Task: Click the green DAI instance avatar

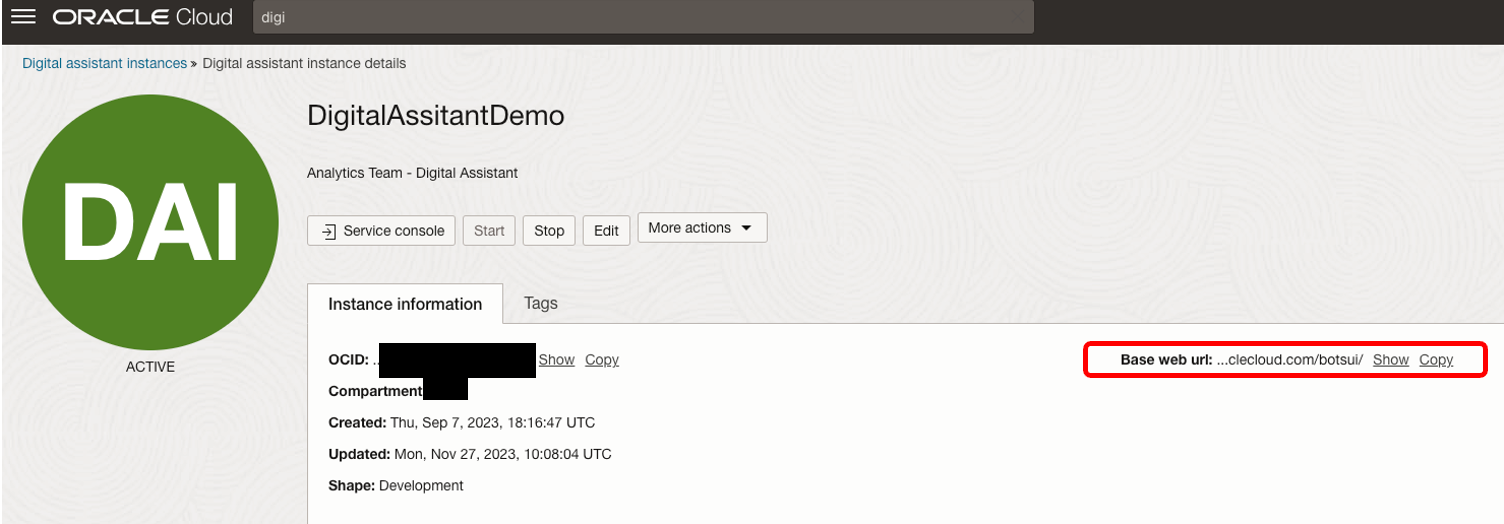Action: click(x=150, y=222)
